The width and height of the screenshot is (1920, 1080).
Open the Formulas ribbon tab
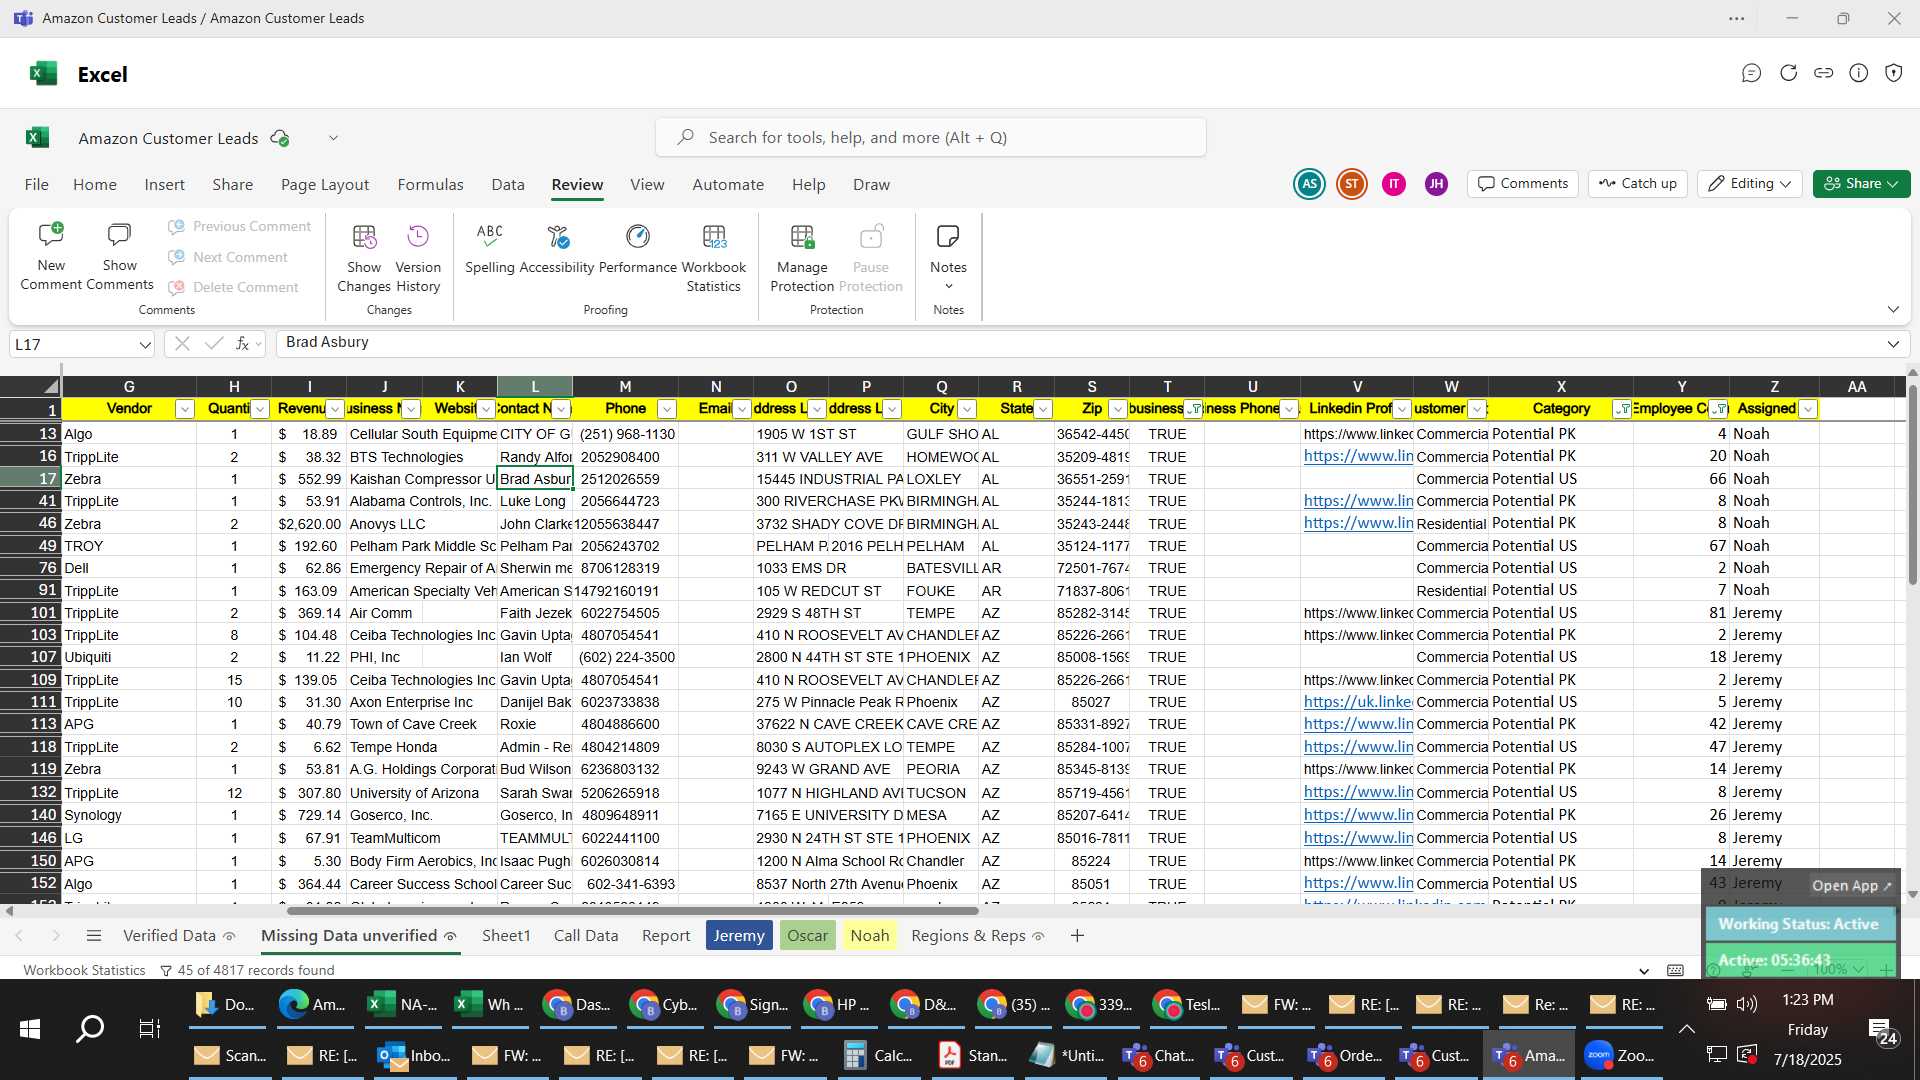430,185
